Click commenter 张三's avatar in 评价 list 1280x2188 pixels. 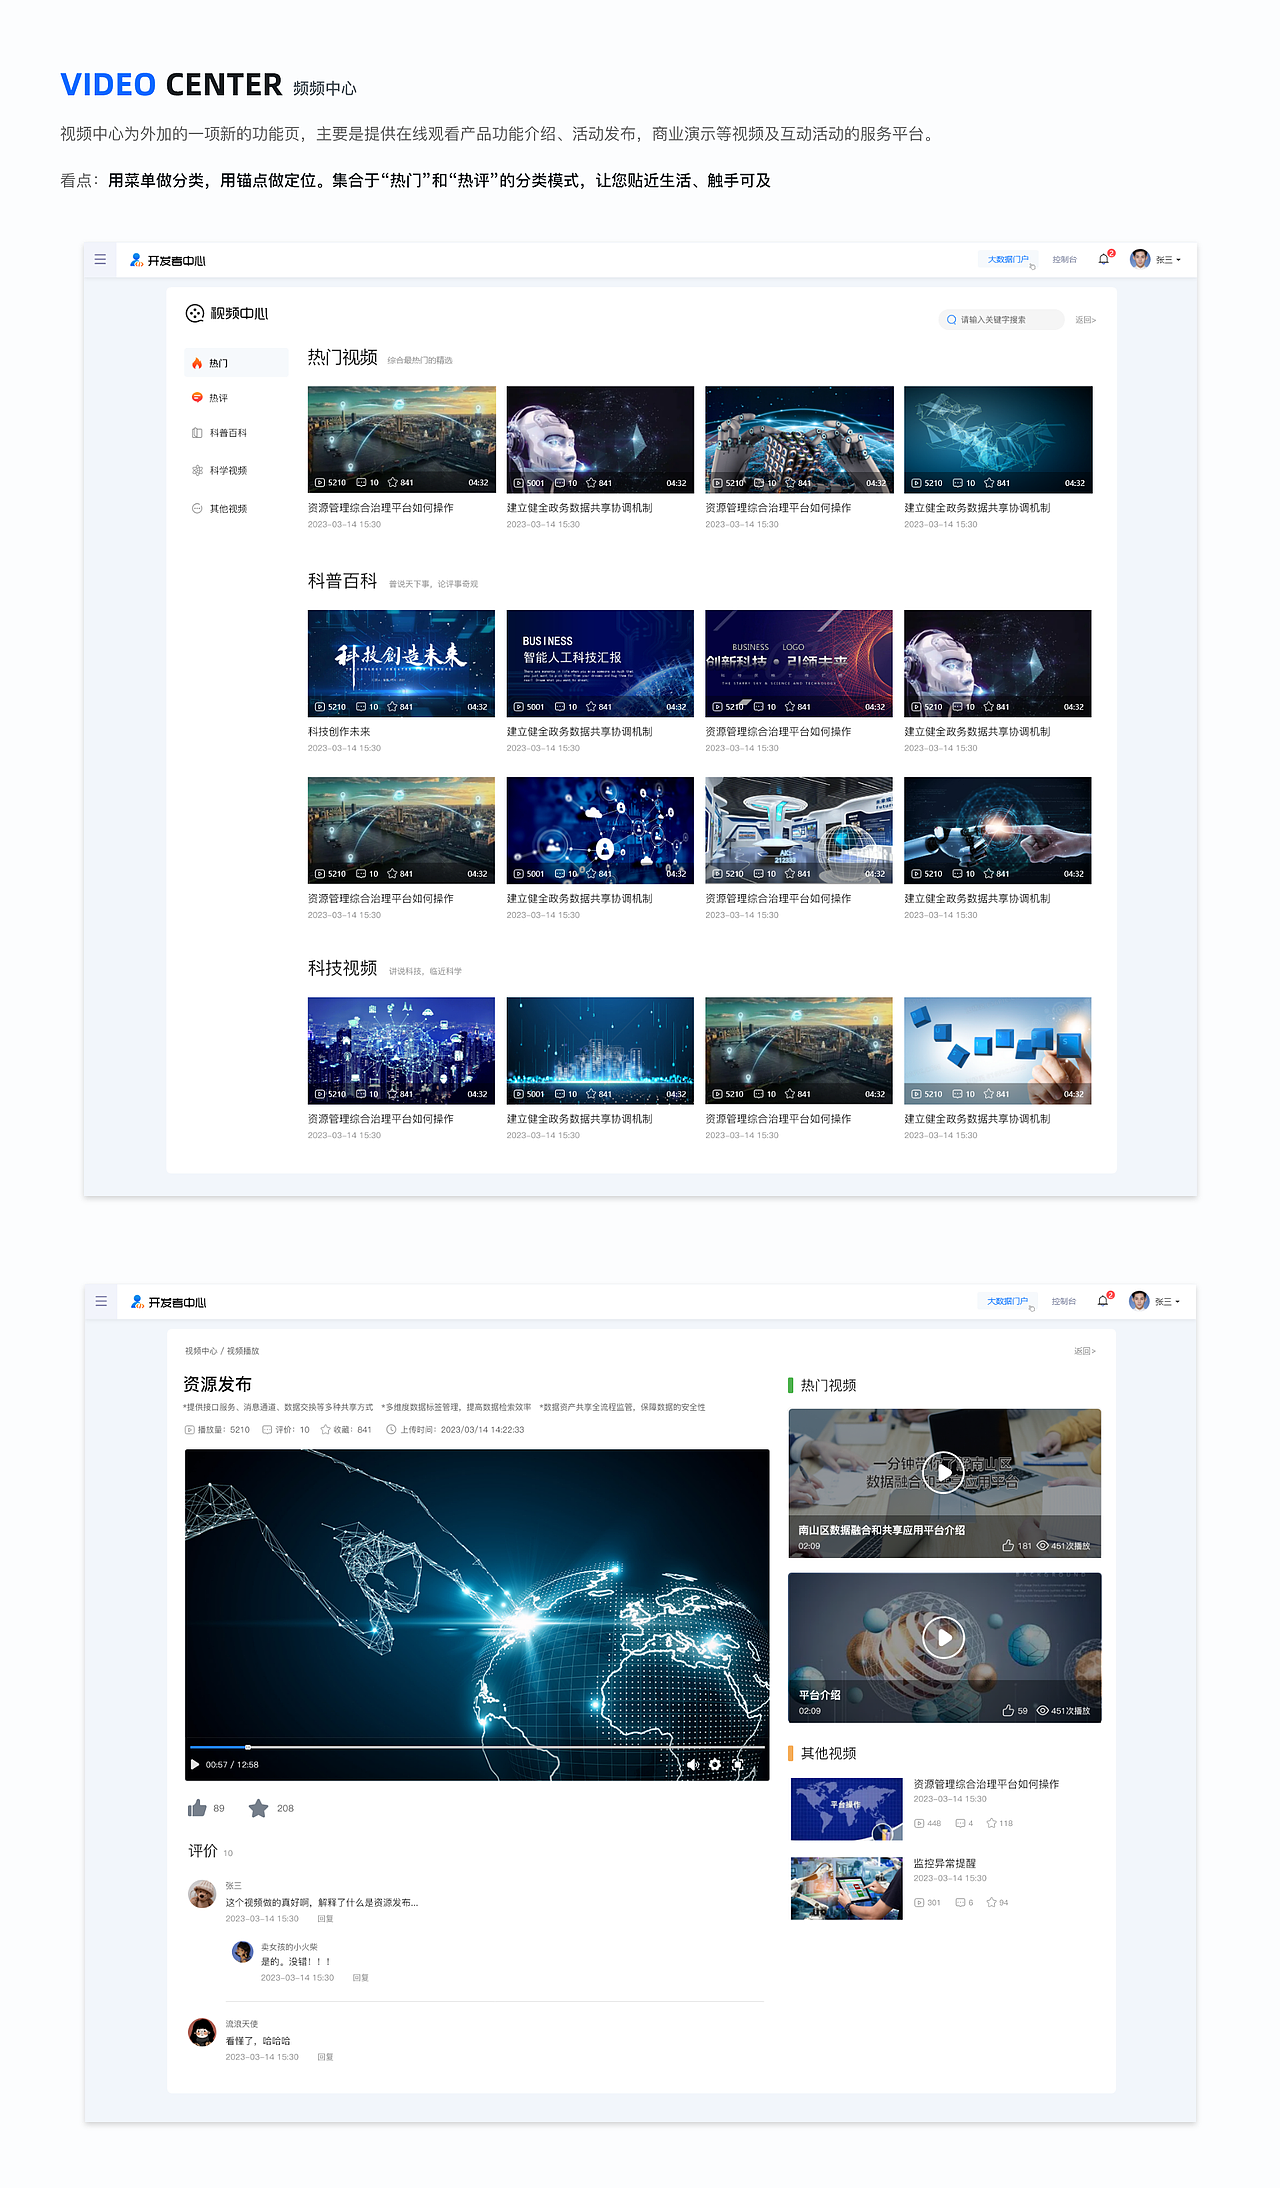point(202,1894)
